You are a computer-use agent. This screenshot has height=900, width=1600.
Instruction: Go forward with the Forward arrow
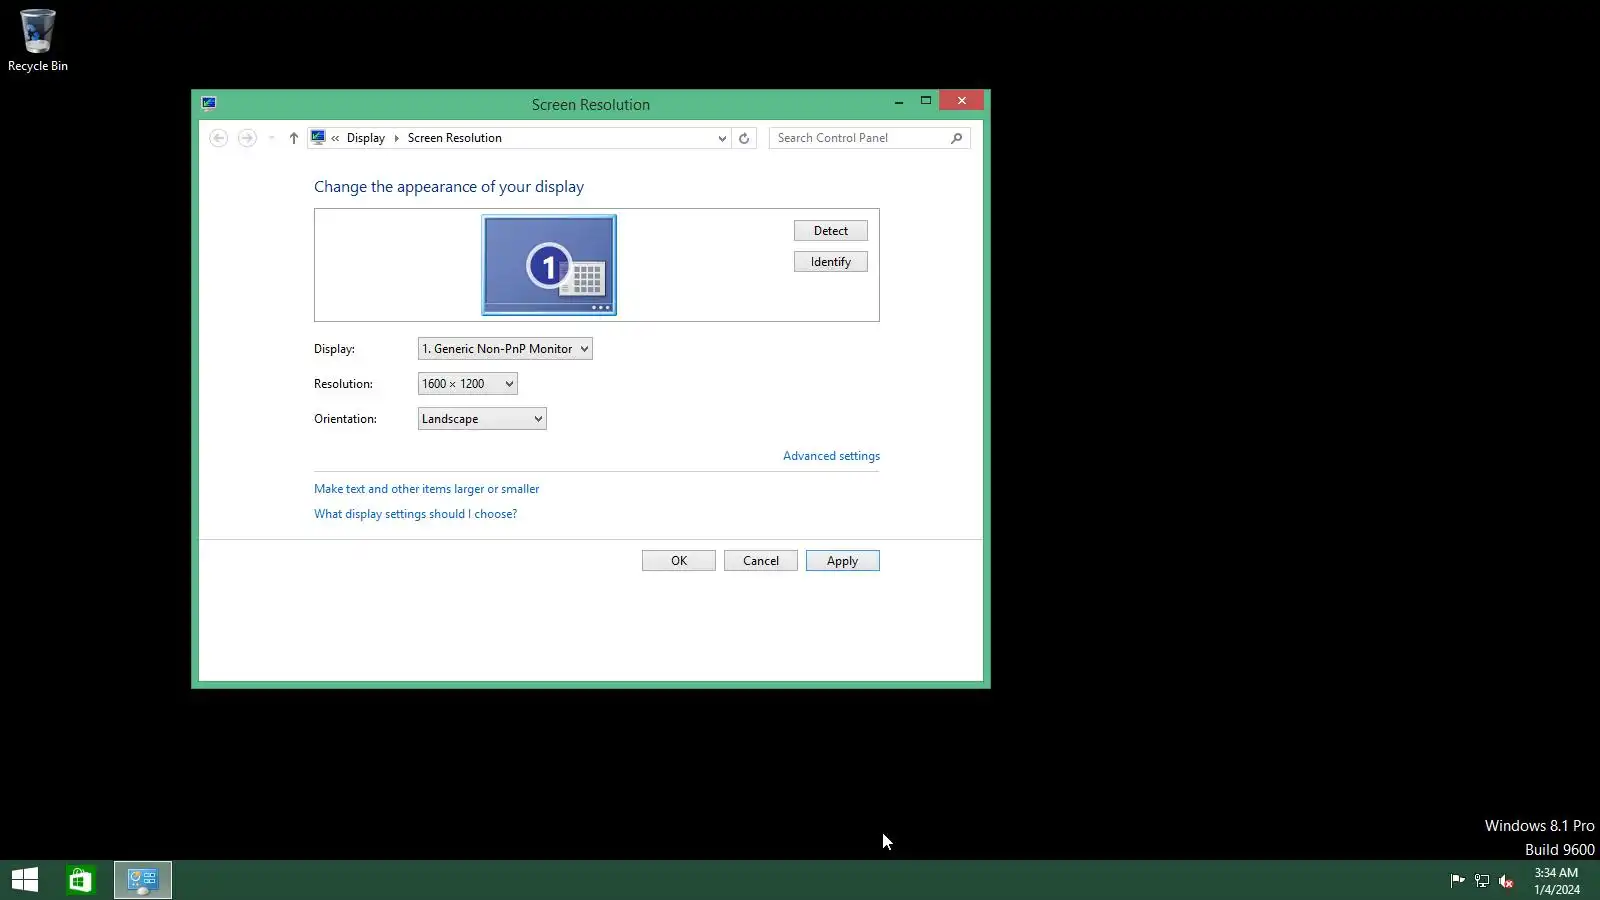tap(247, 138)
